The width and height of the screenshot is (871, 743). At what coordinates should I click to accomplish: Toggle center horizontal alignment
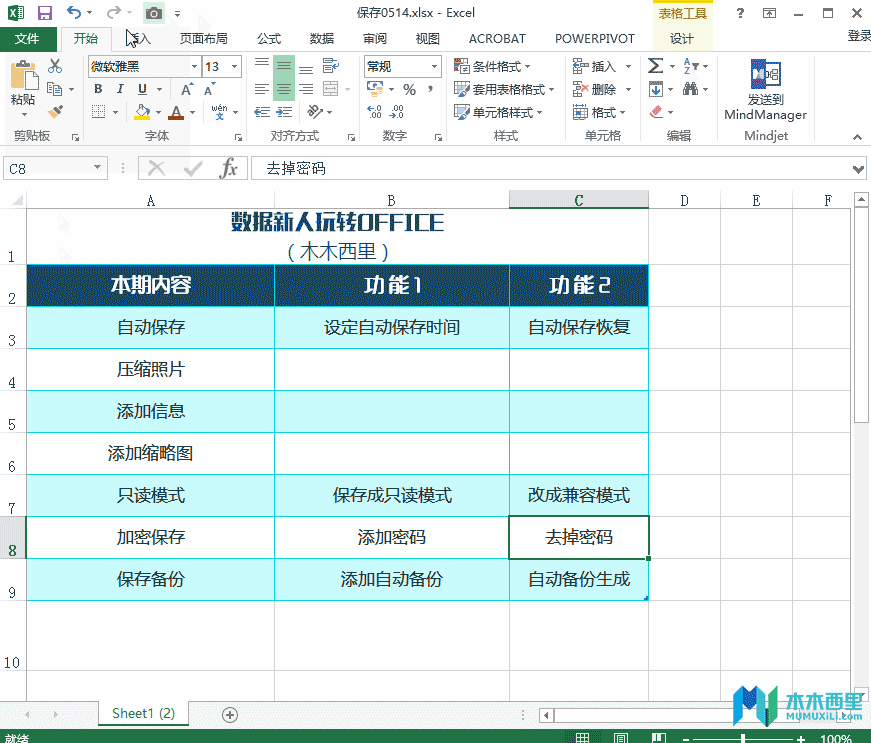point(284,89)
